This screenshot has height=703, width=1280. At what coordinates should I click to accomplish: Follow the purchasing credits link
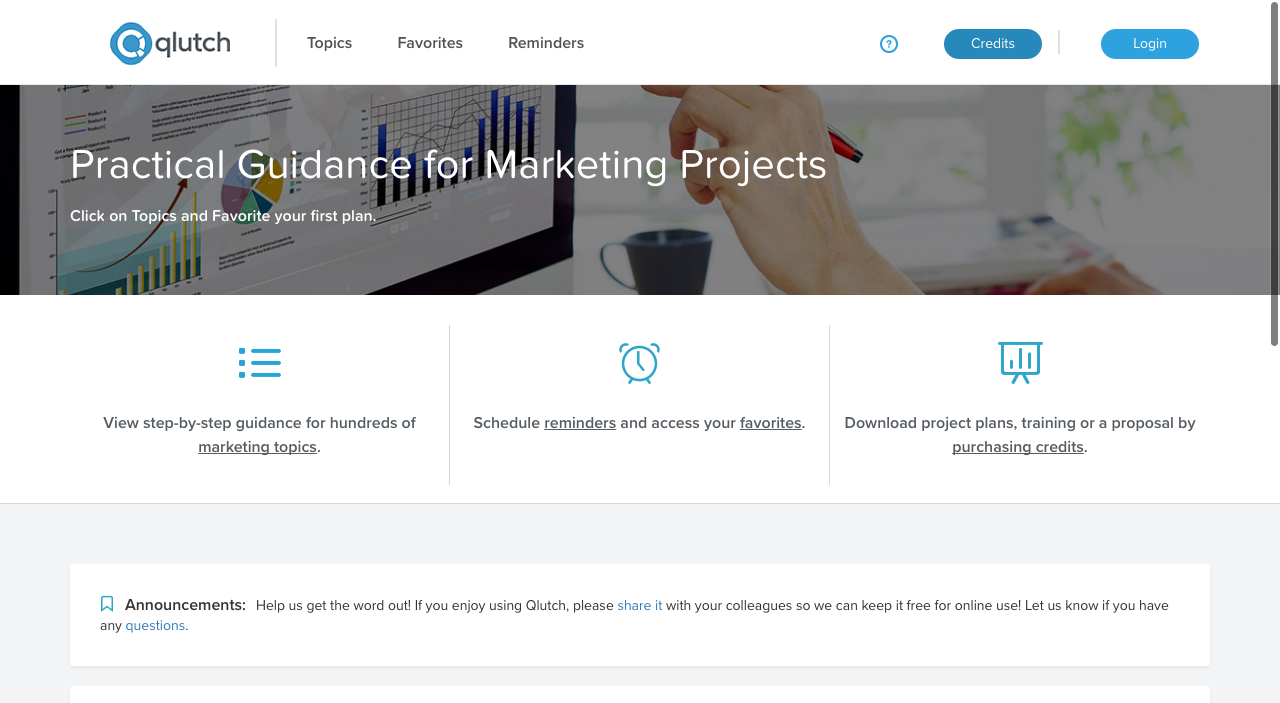1018,447
